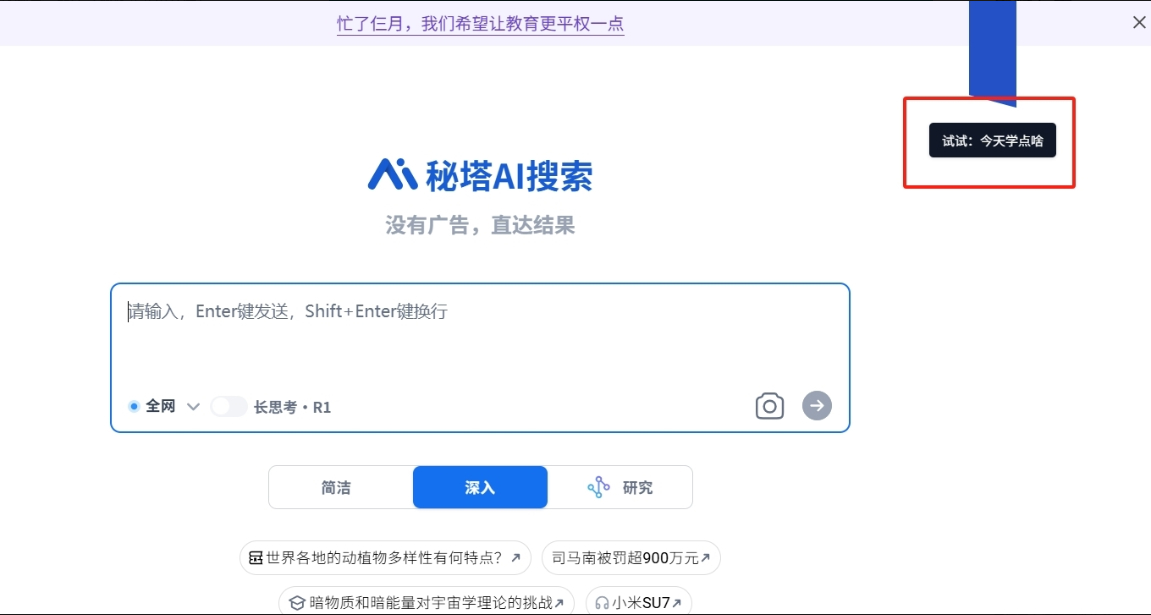Switch to the 简洁 mode tab
The image size is (1151, 615).
tap(336, 488)
